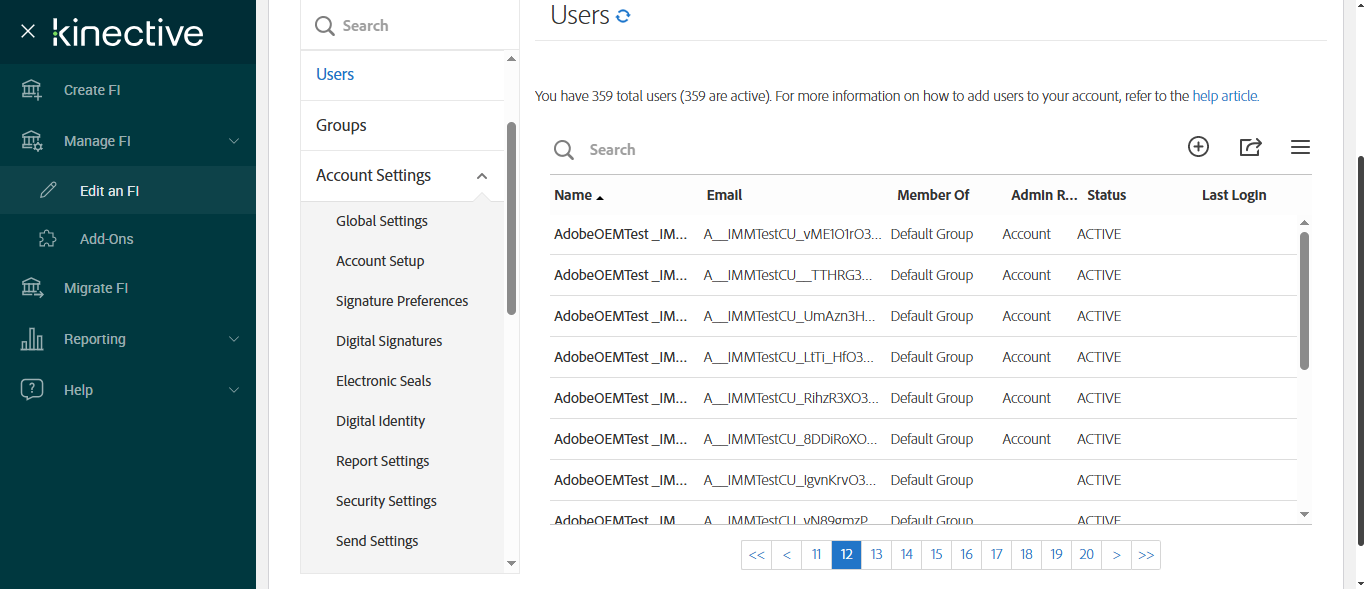Expand the Reporting menu chevron

[234, 339]
